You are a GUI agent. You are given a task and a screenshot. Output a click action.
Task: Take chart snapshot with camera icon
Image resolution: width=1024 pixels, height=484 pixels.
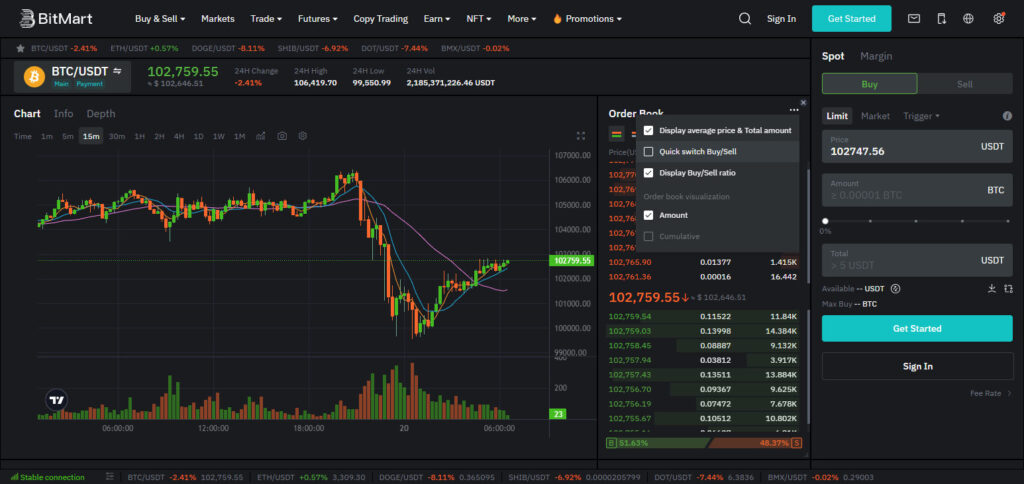(282, 136)
